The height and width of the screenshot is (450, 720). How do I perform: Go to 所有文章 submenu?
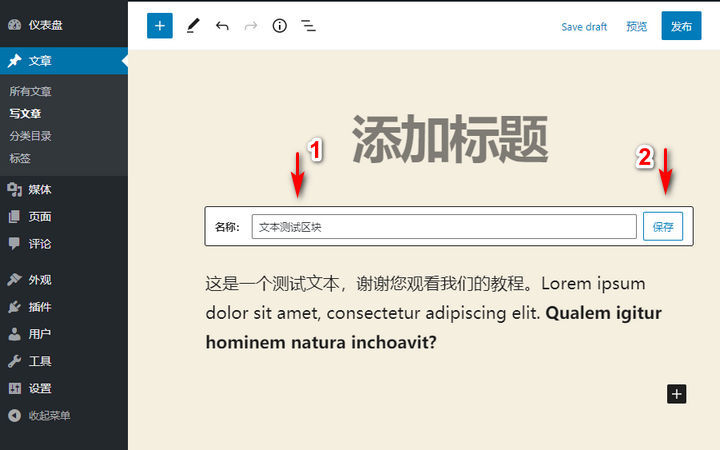30,91
